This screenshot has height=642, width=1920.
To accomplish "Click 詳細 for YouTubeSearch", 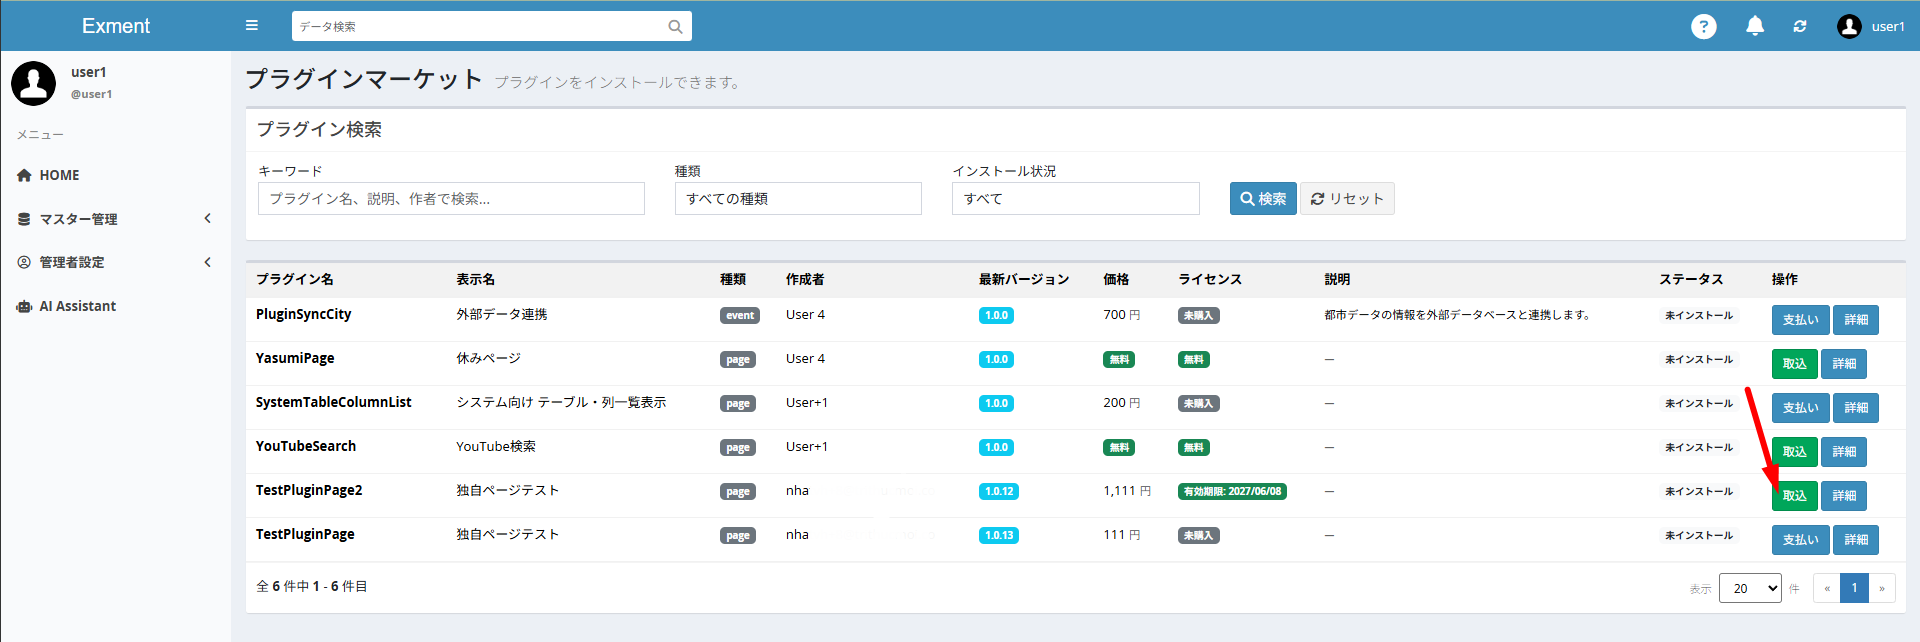I will 1844,452.
